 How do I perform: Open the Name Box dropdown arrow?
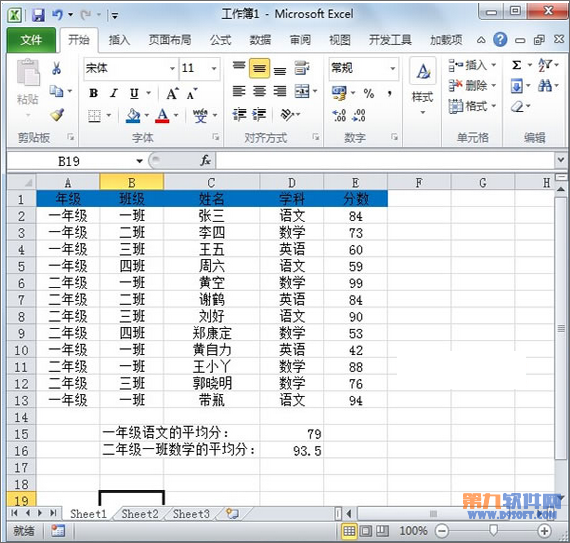[x=139, y=161]
